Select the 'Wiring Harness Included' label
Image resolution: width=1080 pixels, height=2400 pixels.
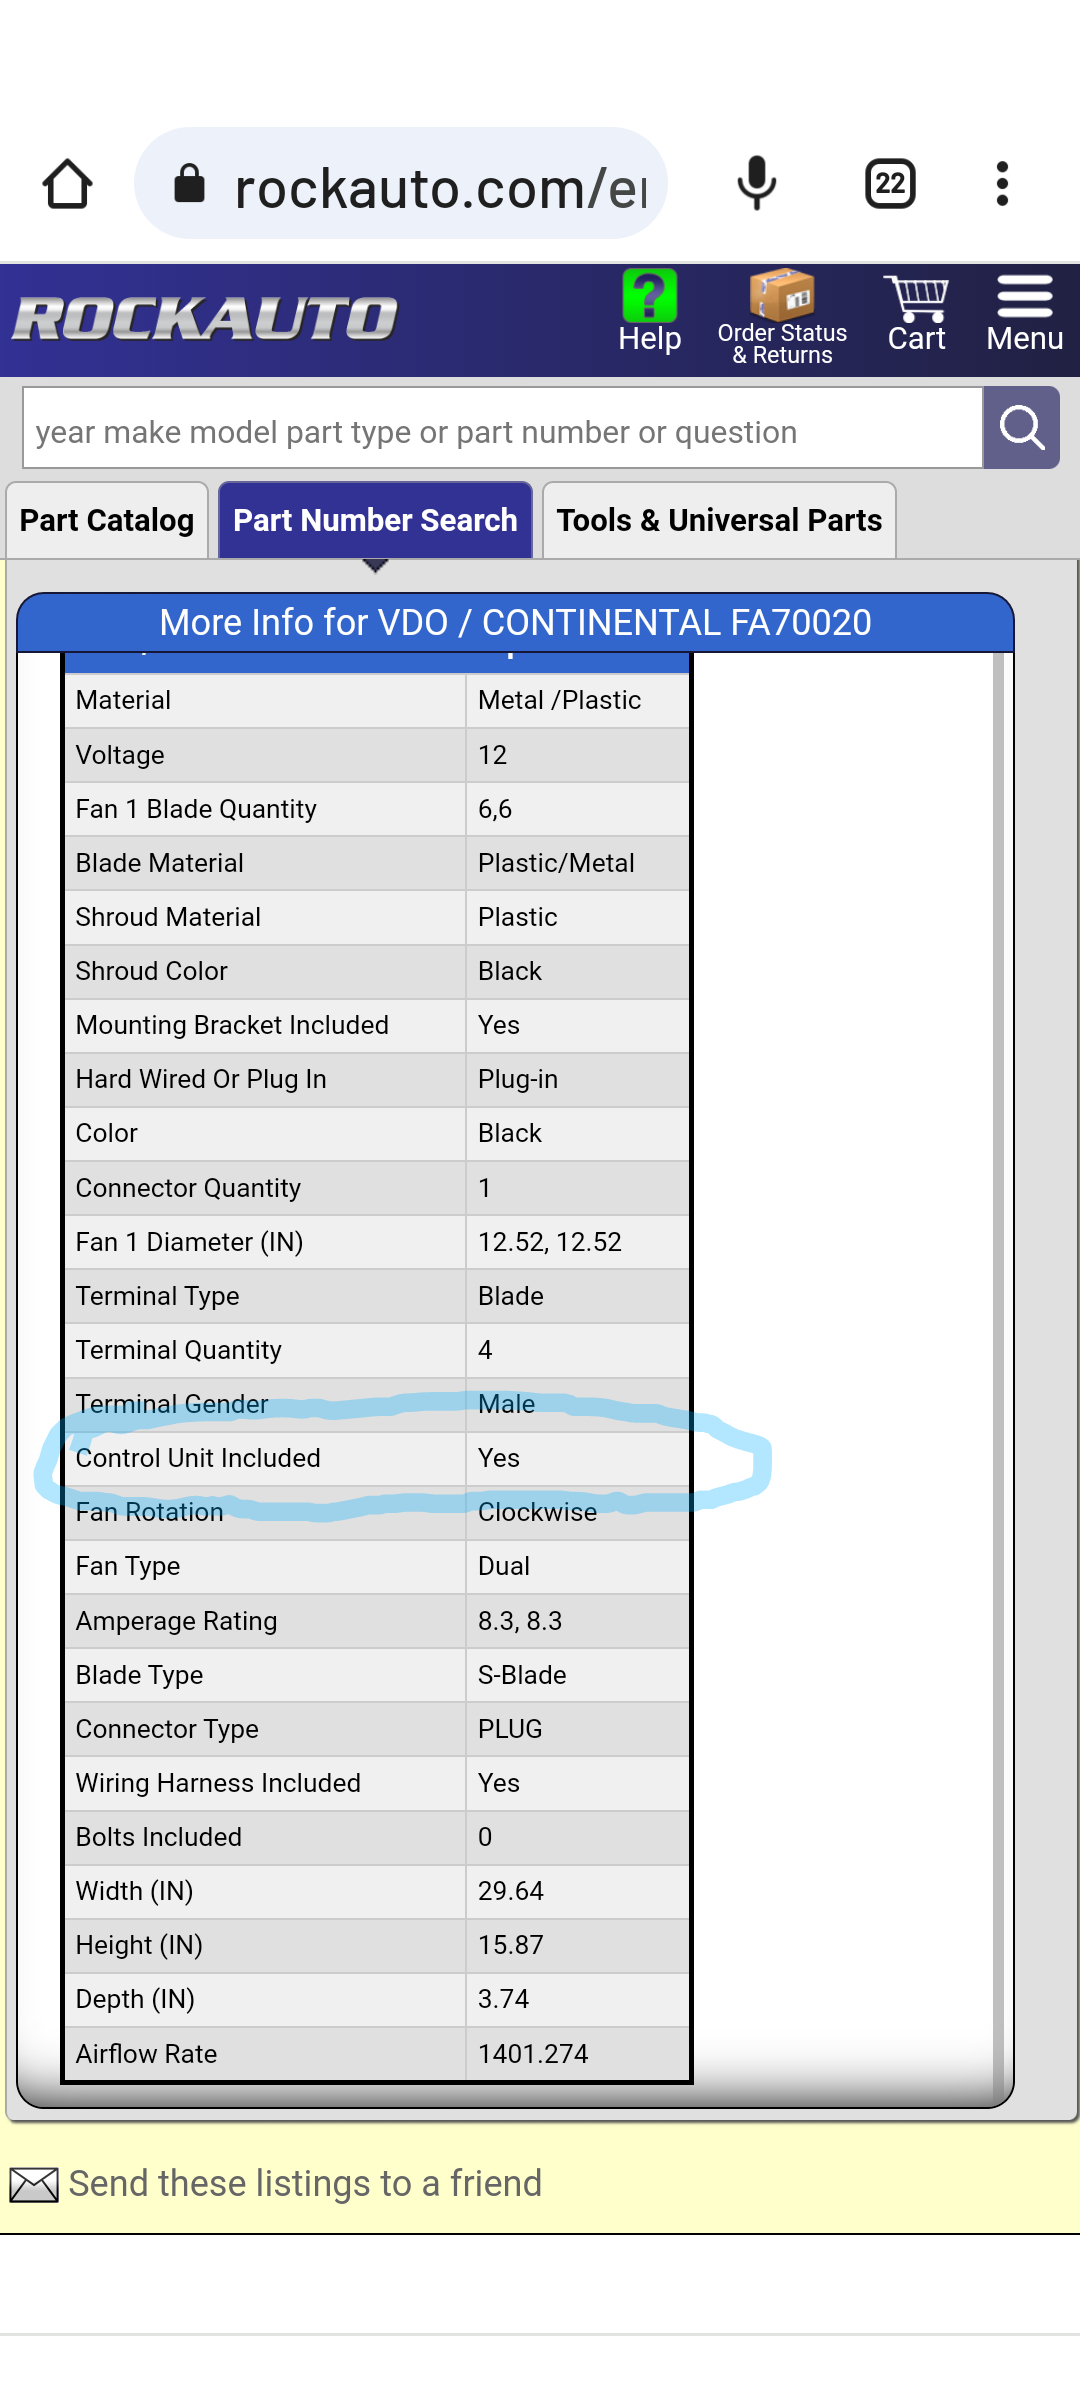[x=218, y=1783]
